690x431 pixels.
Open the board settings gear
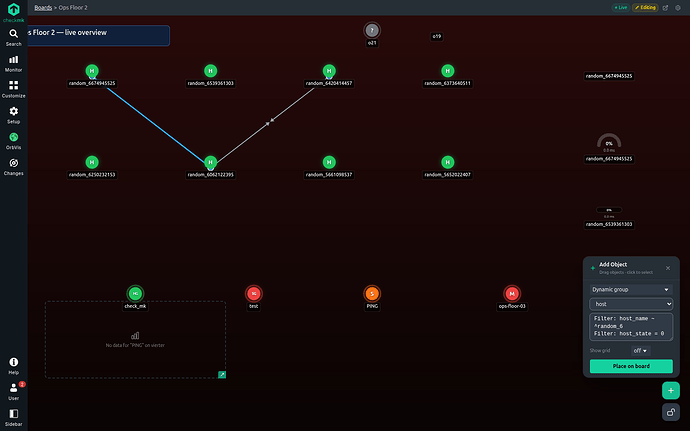coord(678,7)
